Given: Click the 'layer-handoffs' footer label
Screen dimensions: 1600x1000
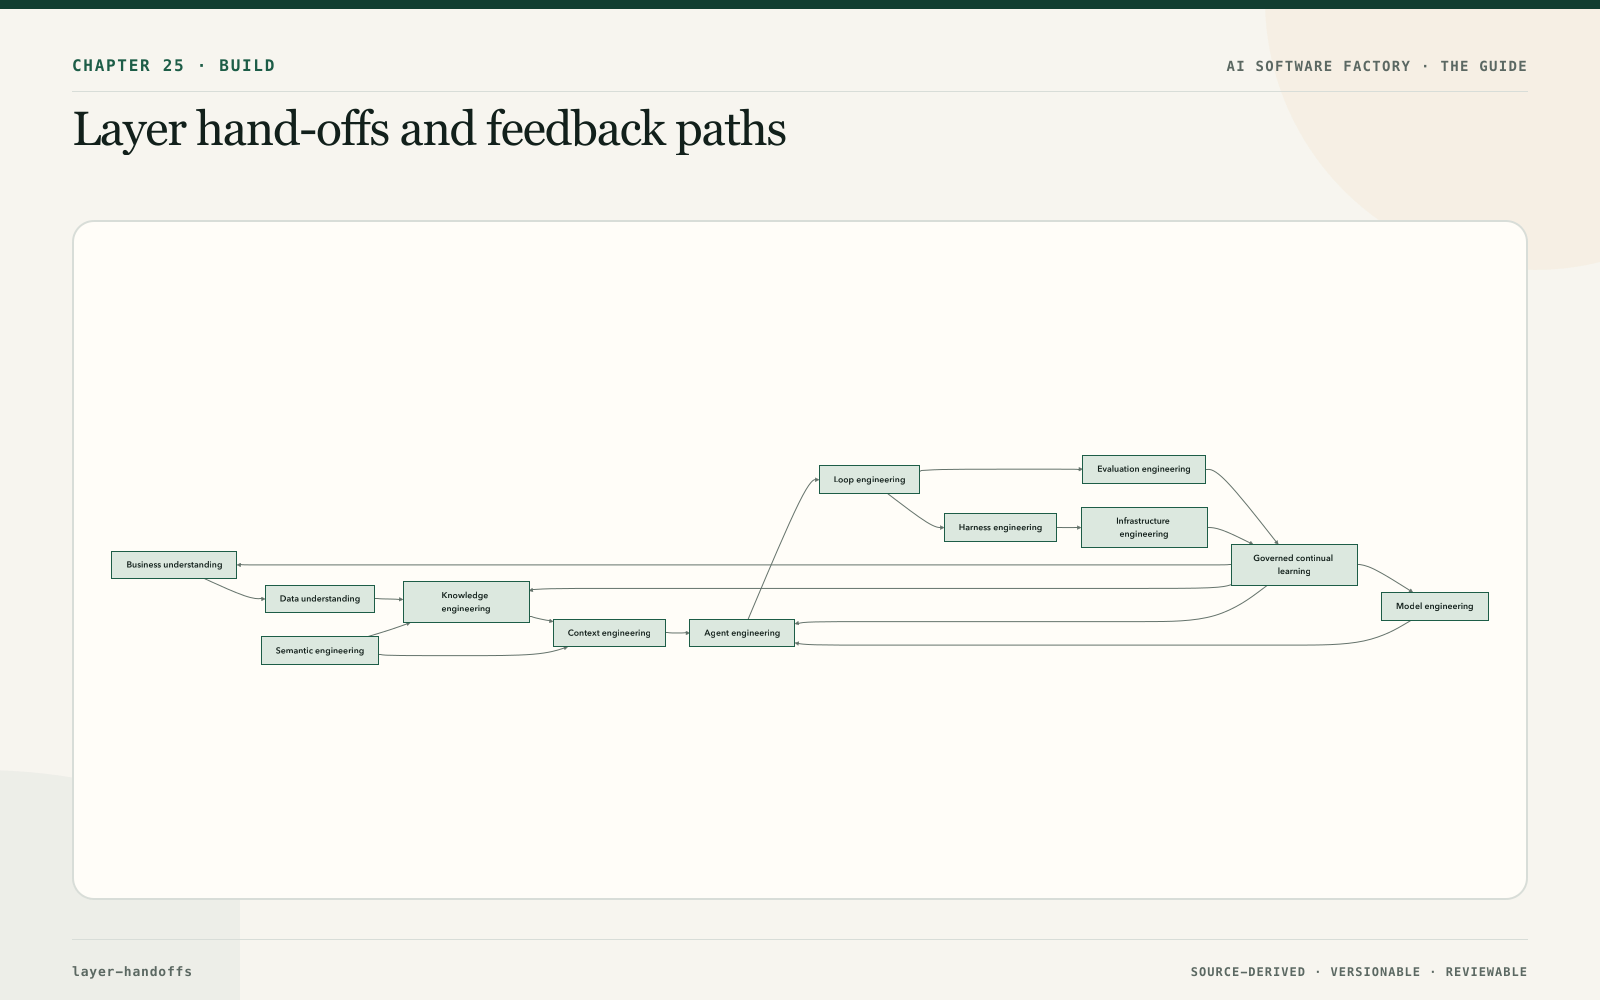Looking at the screenshot, I should pyautogui.click(x=132, y=971).
